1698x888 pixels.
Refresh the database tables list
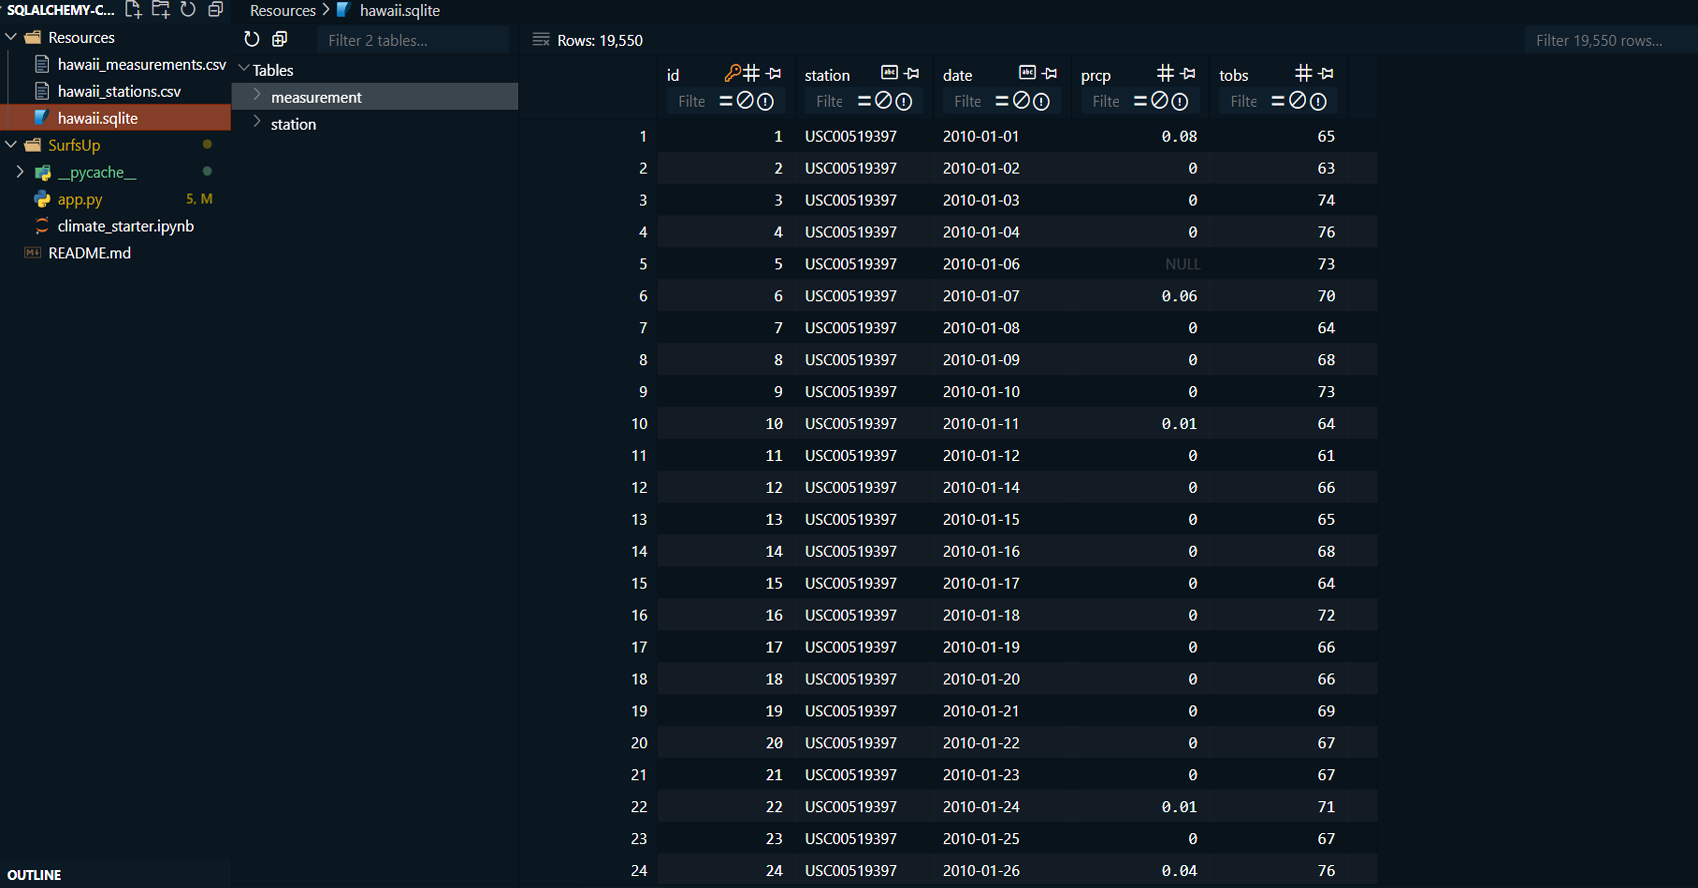coord(252,39)
